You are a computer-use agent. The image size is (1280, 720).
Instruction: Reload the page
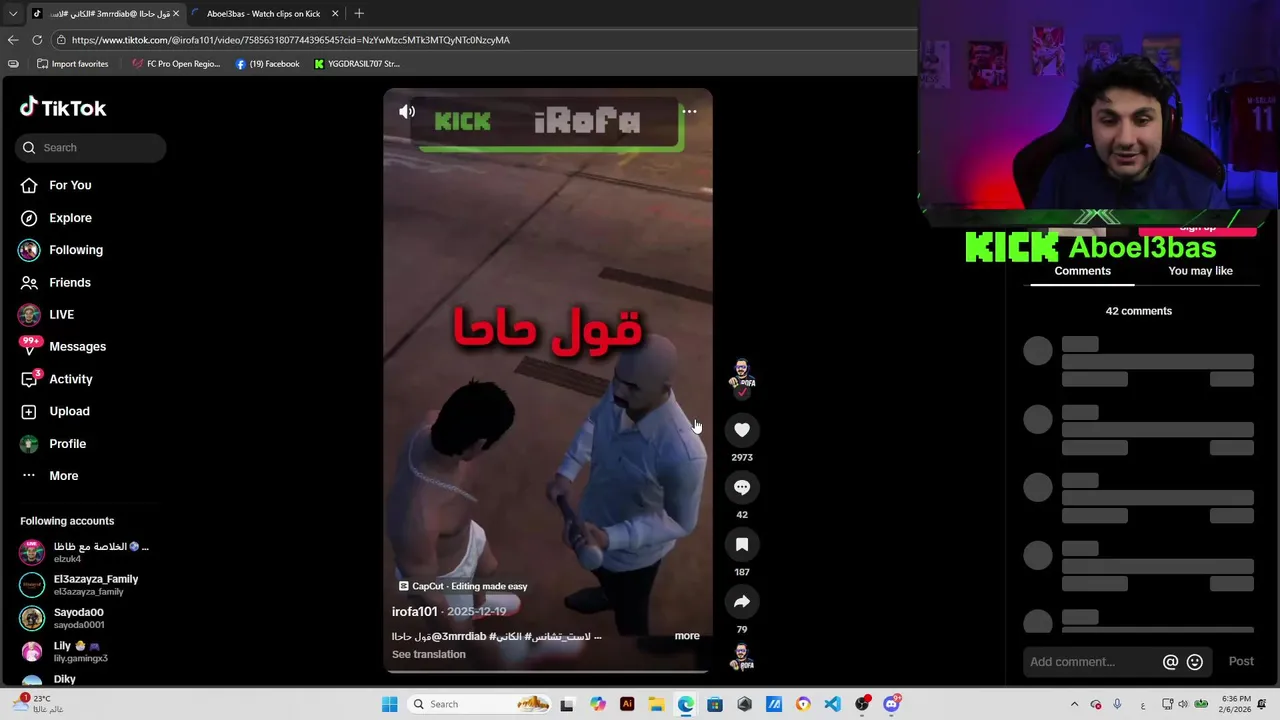click(37, 40)
